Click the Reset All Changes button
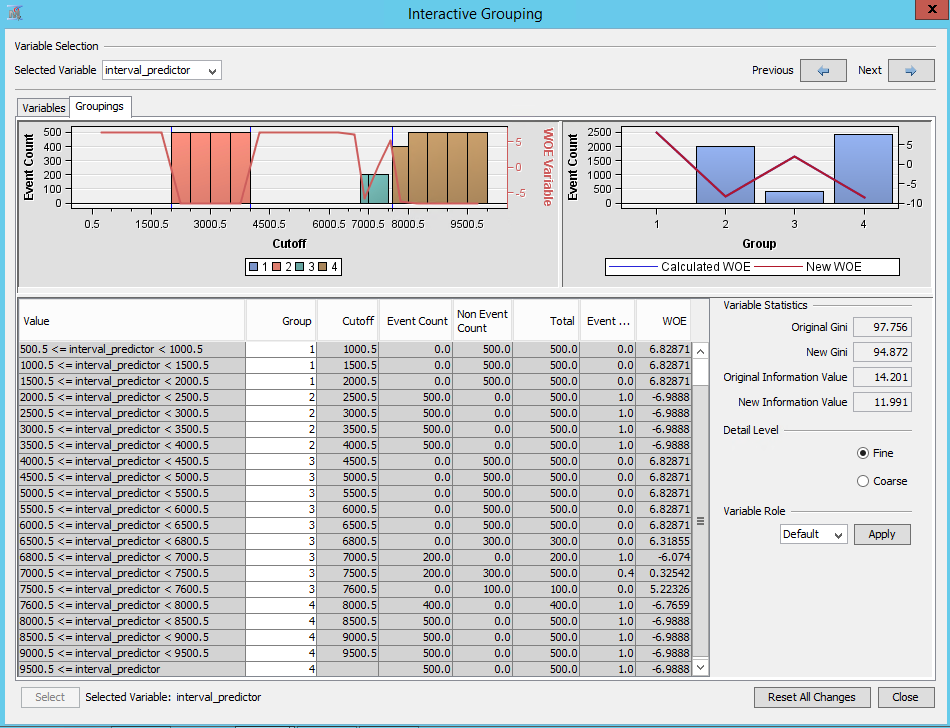Viewport: 950px width, 728px height. pos(810,697)
